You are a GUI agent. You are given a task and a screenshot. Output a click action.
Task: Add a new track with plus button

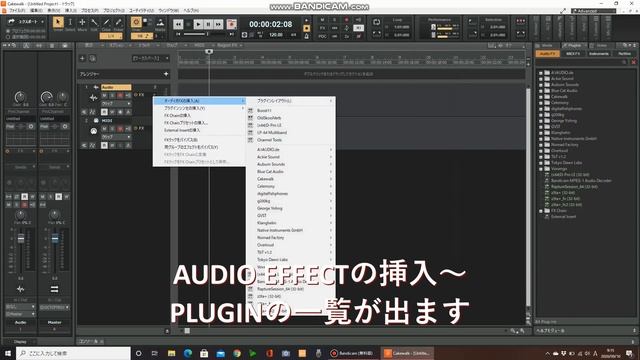coord(82,58)
